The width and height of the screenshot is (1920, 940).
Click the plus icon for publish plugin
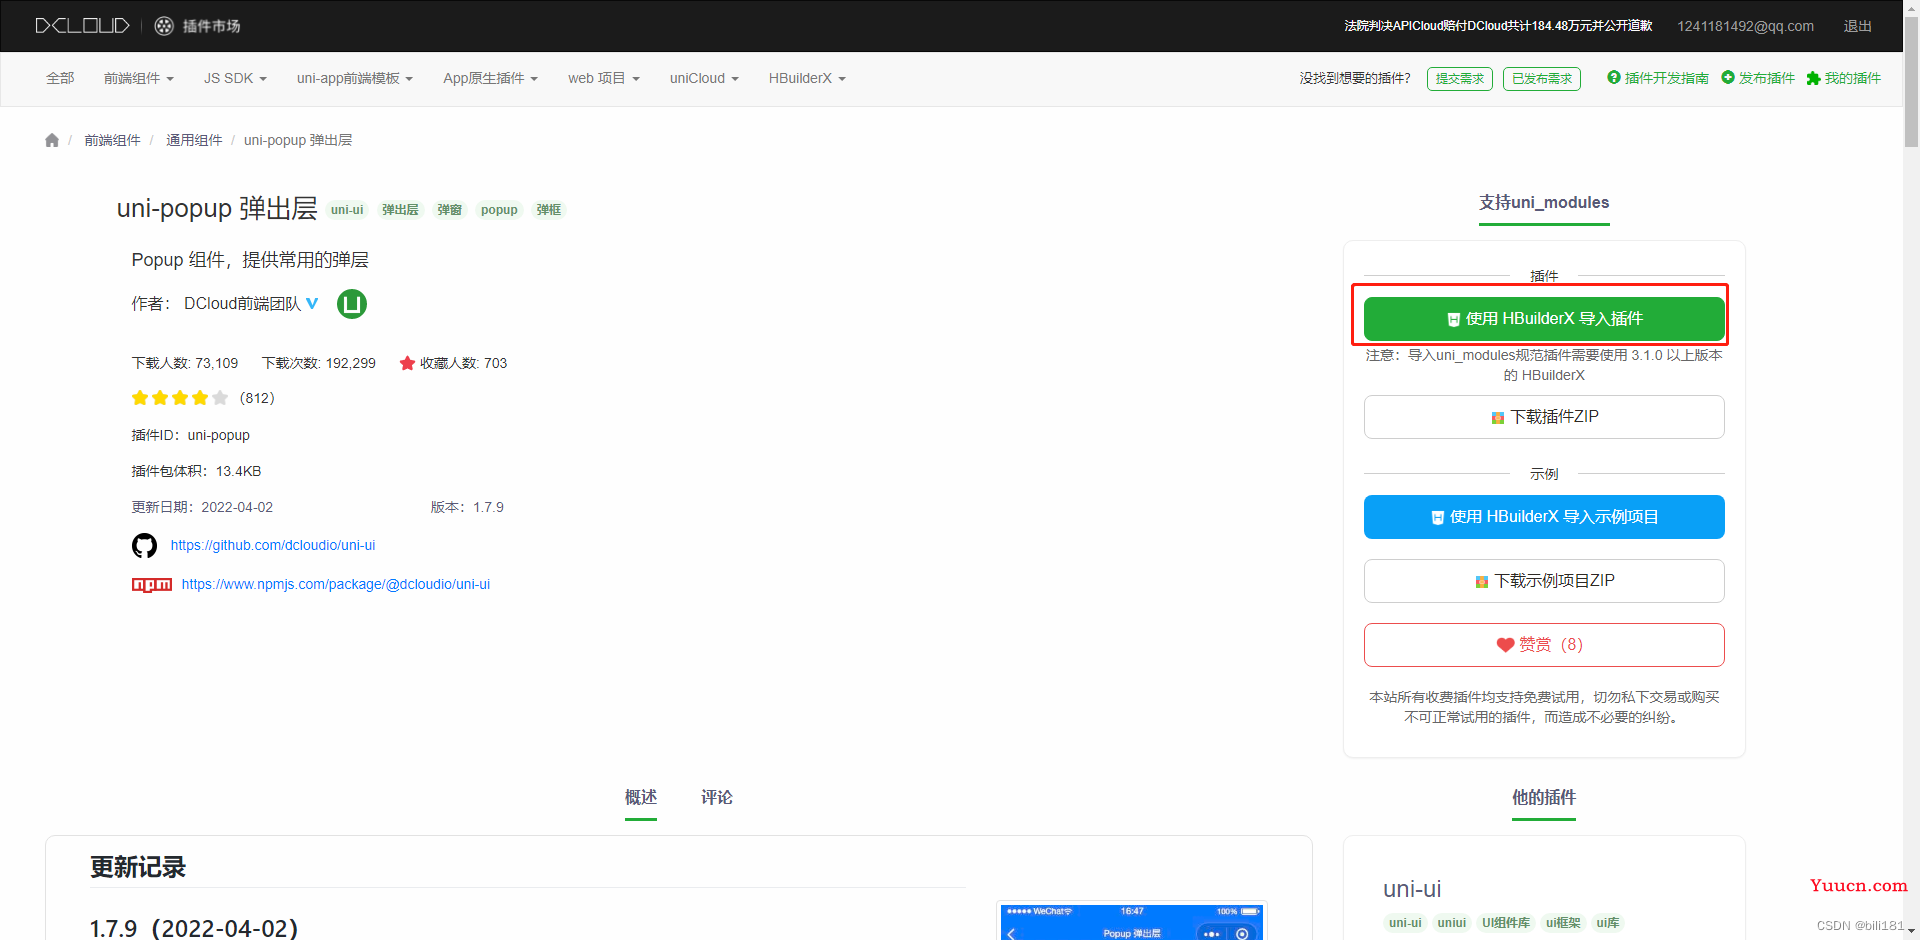(1727, 77)
